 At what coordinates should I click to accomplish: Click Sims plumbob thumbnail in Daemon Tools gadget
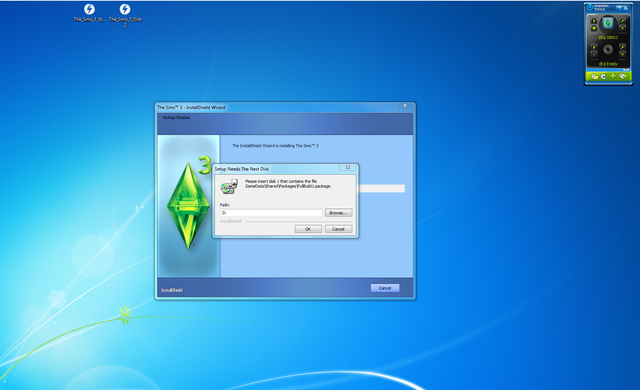[608, 23]
